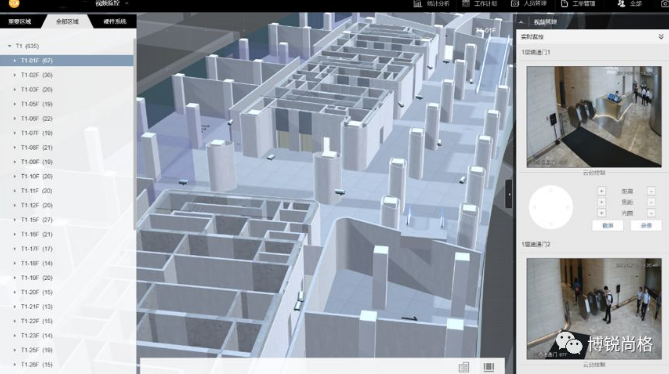
Task: Select T1-25F (19) floor row
Action: tap(67, 350)
